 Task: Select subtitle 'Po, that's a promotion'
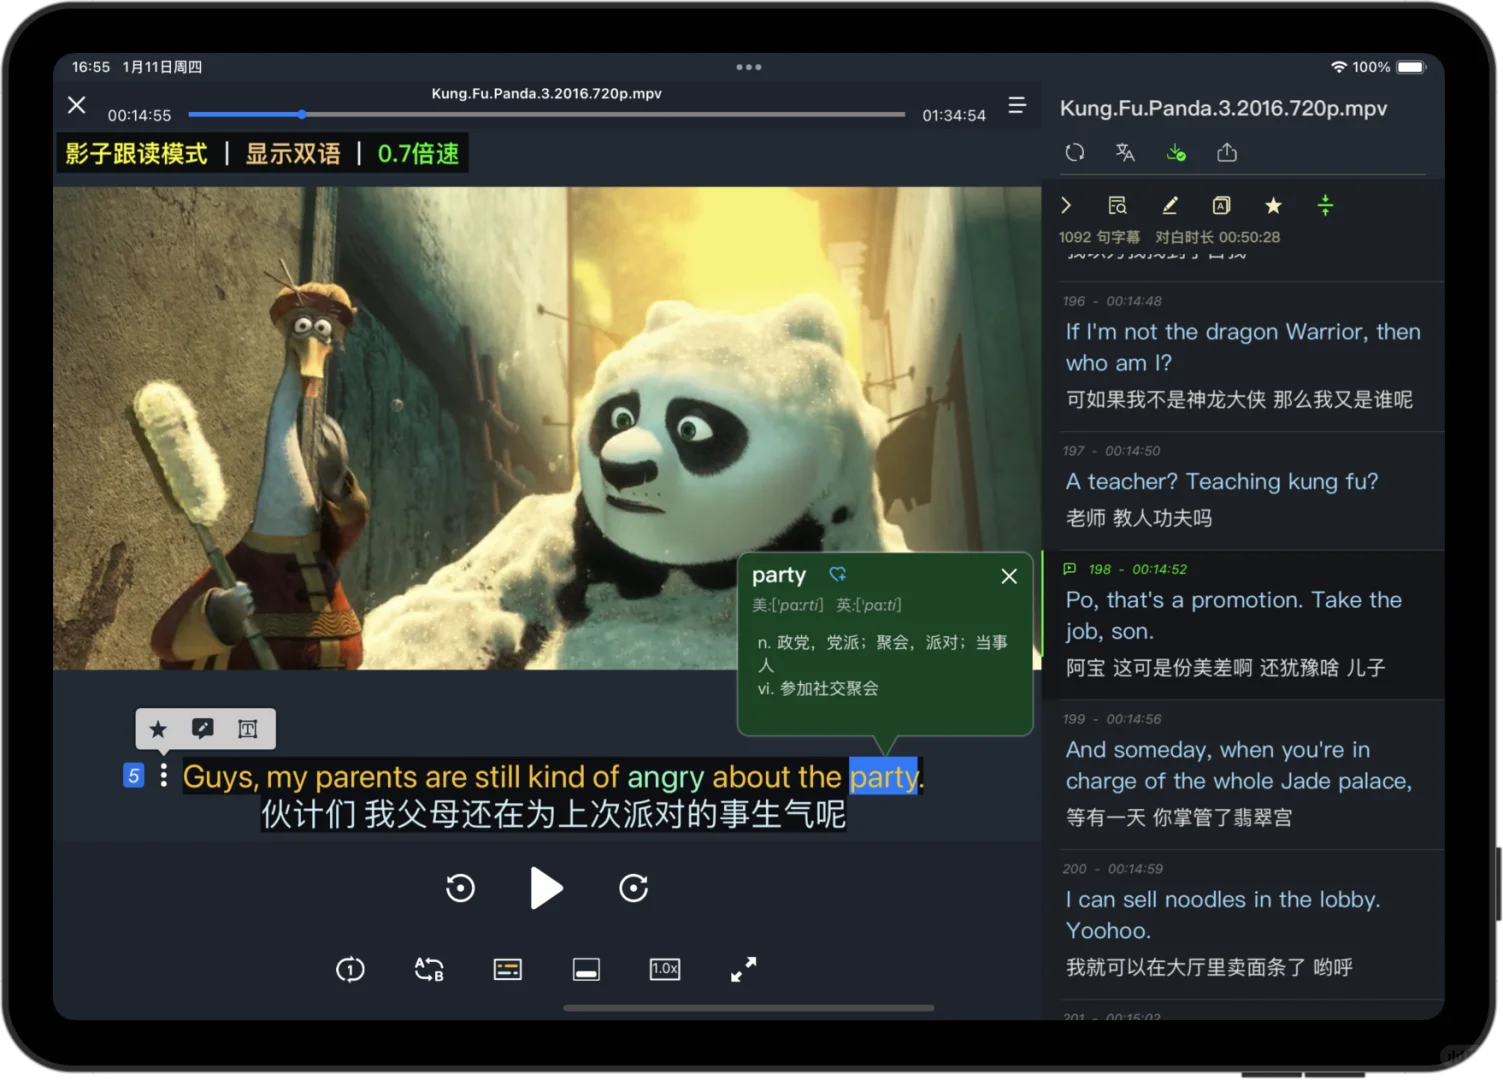tap(1243, 625)
